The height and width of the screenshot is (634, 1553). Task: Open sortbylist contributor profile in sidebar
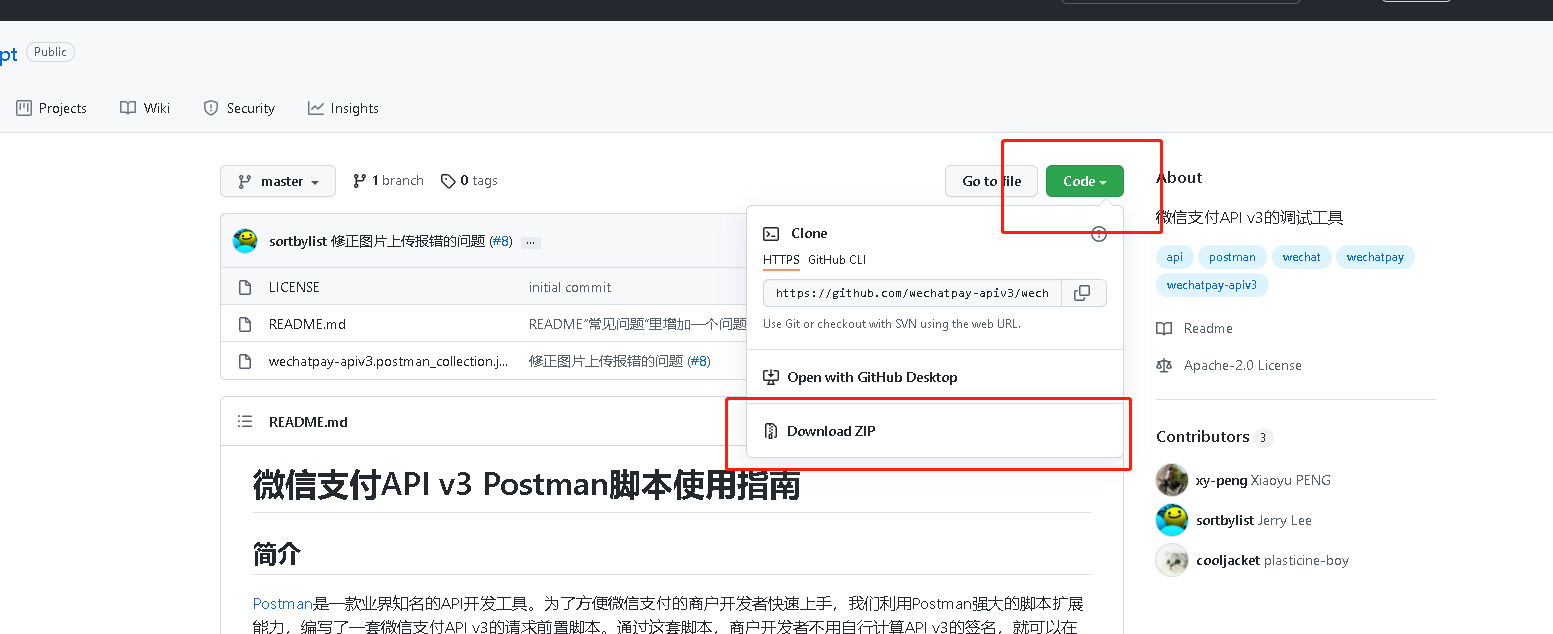click(1254, 520)
